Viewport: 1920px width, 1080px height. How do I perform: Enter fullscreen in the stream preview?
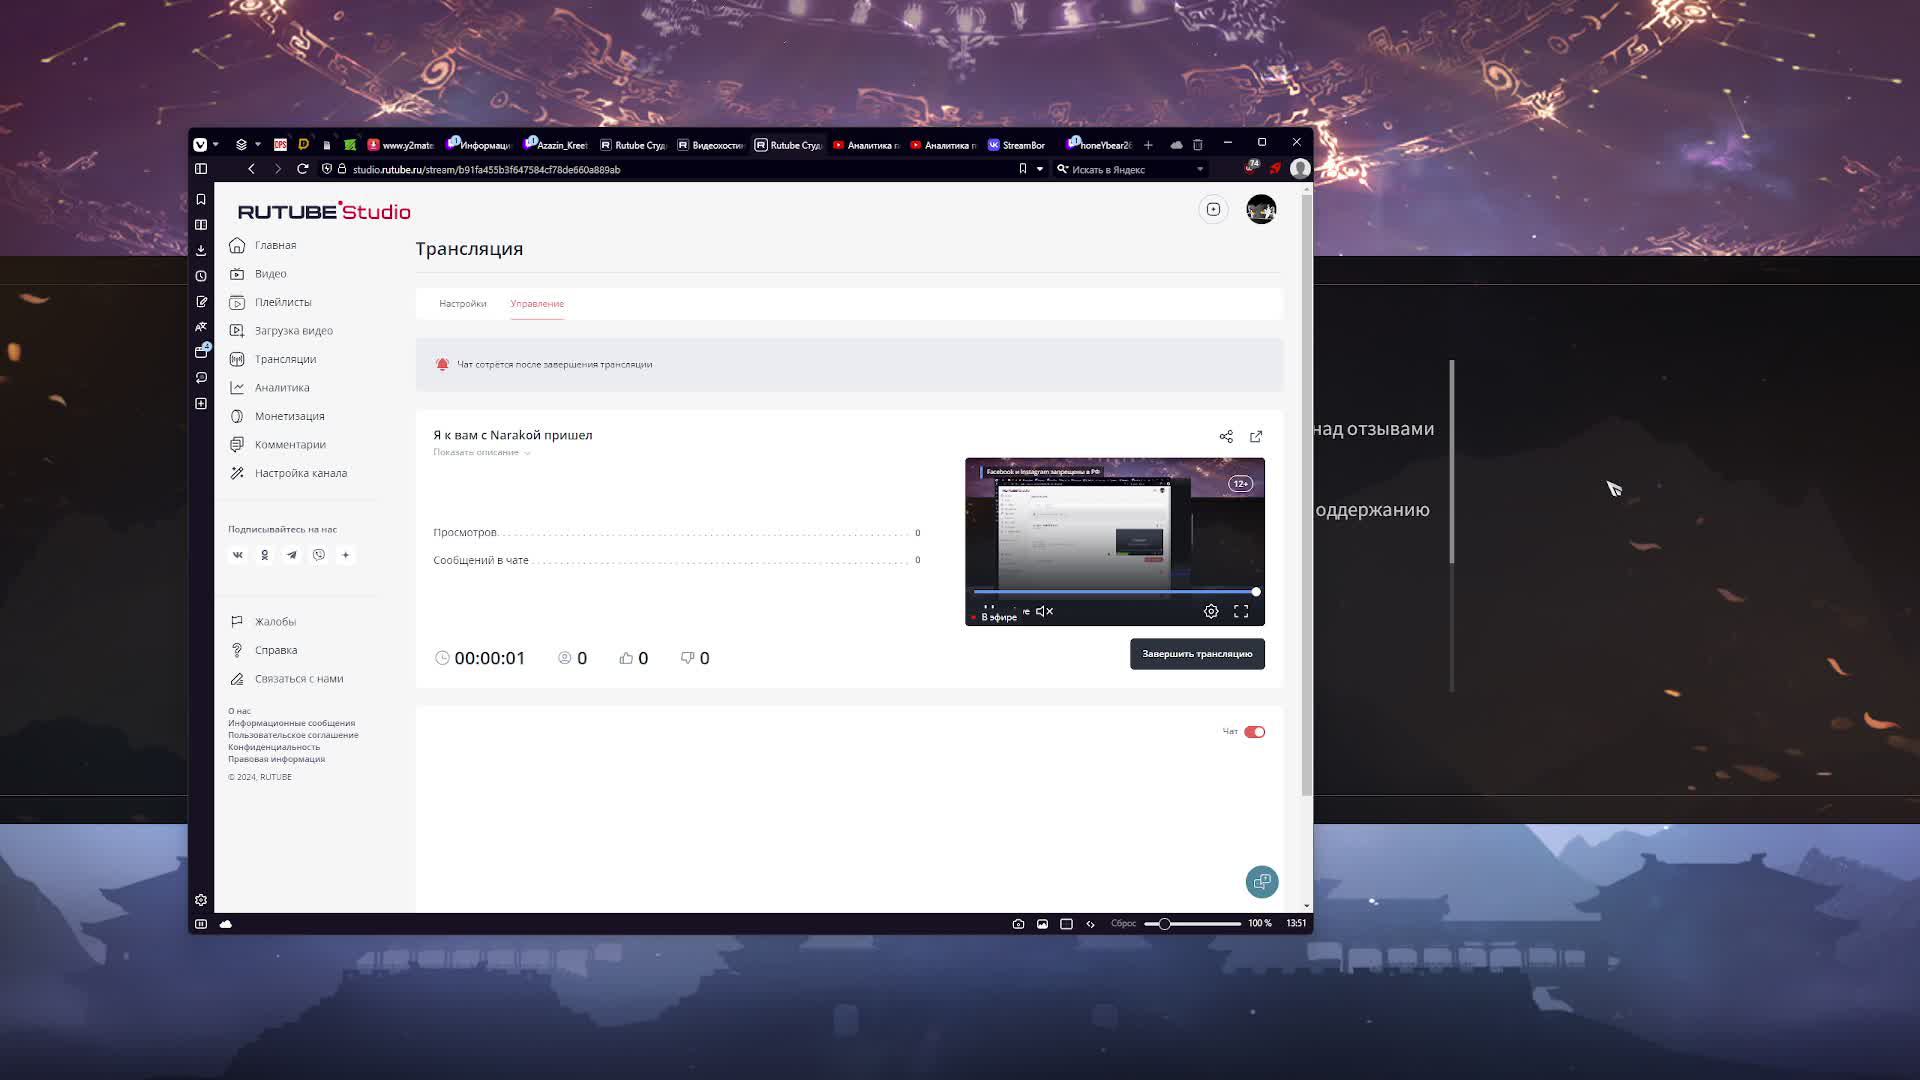[1241, 611]
